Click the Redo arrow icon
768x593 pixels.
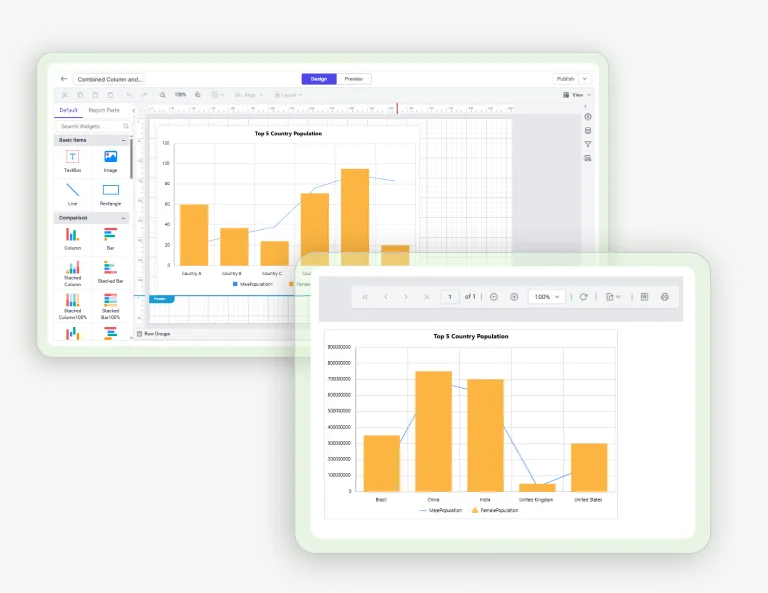coord(144,95)
